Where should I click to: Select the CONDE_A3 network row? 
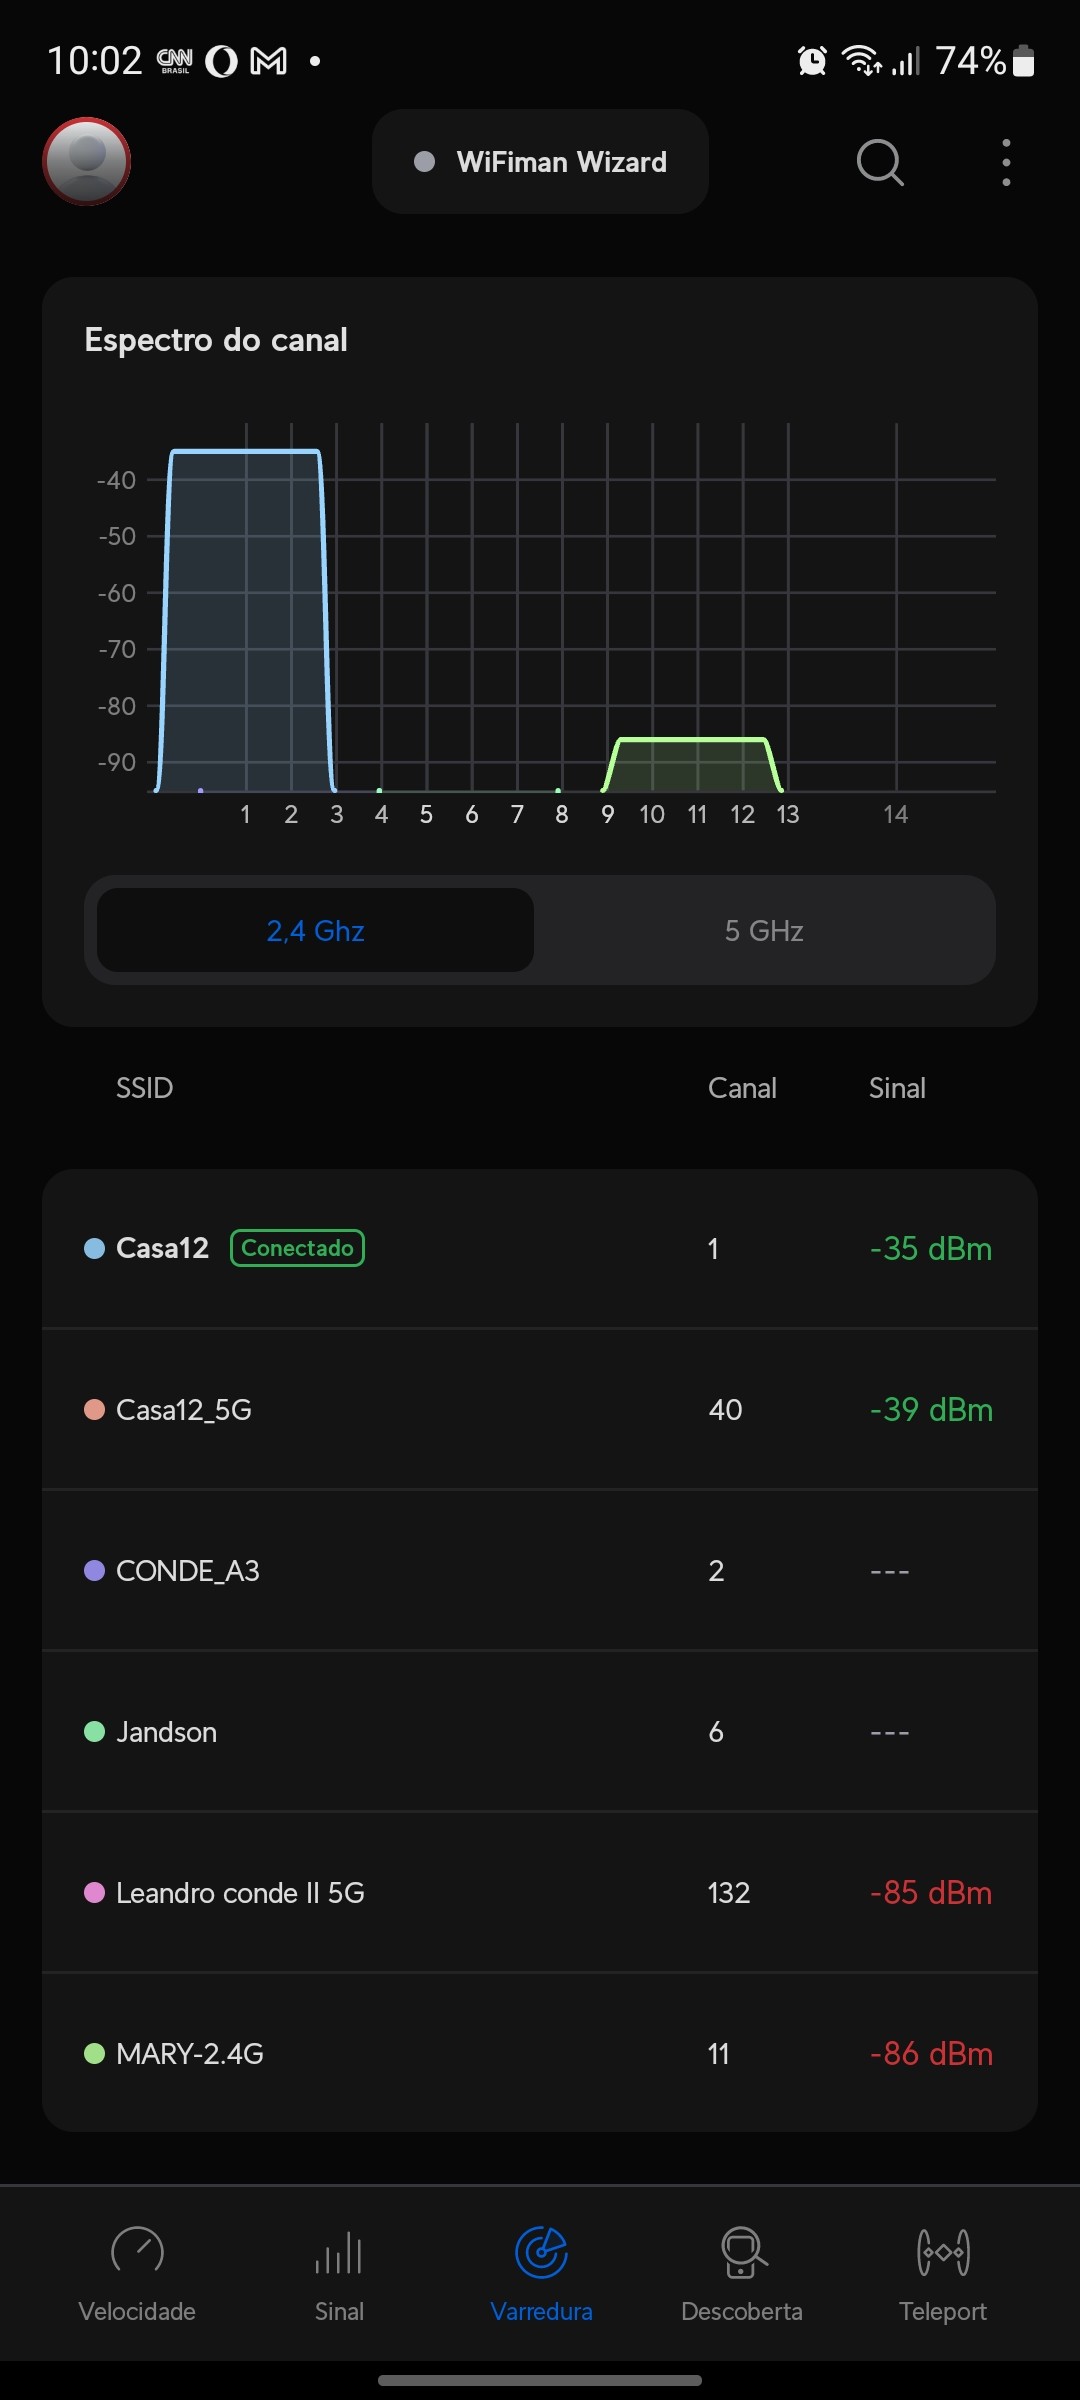tap(540, 1571)
